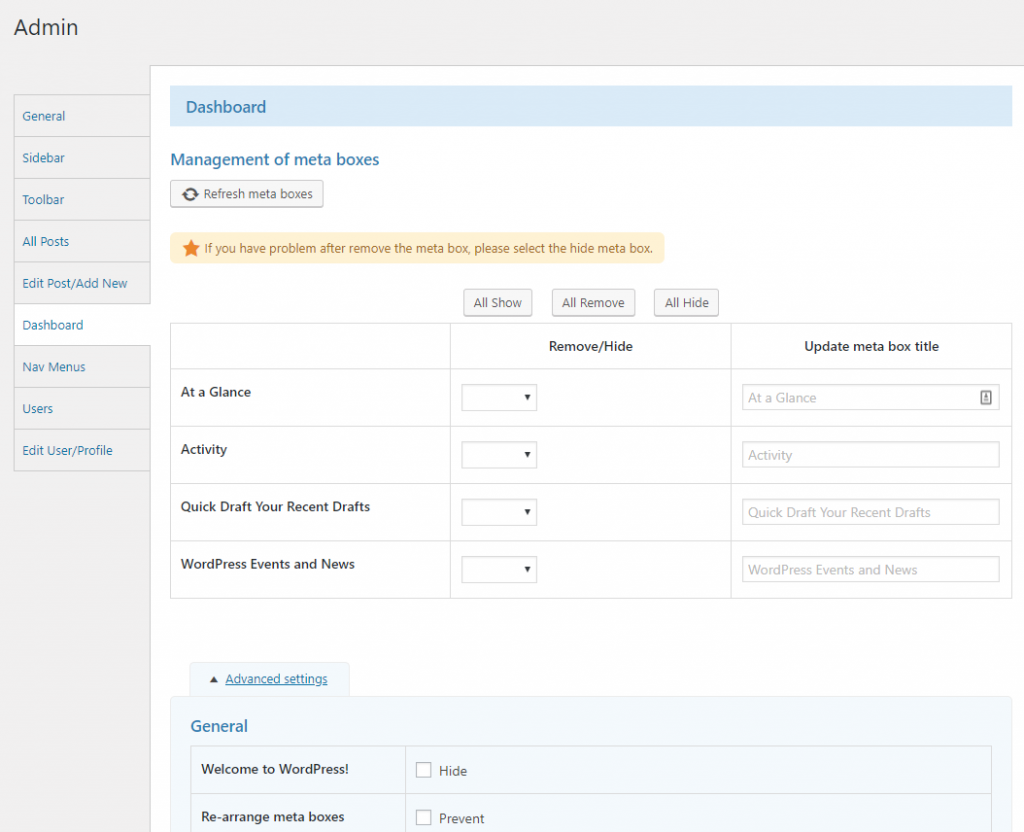Click the autofill icon inside the At a Glance field
This screenshot has height=832, width=1024.
pos(986,397)
